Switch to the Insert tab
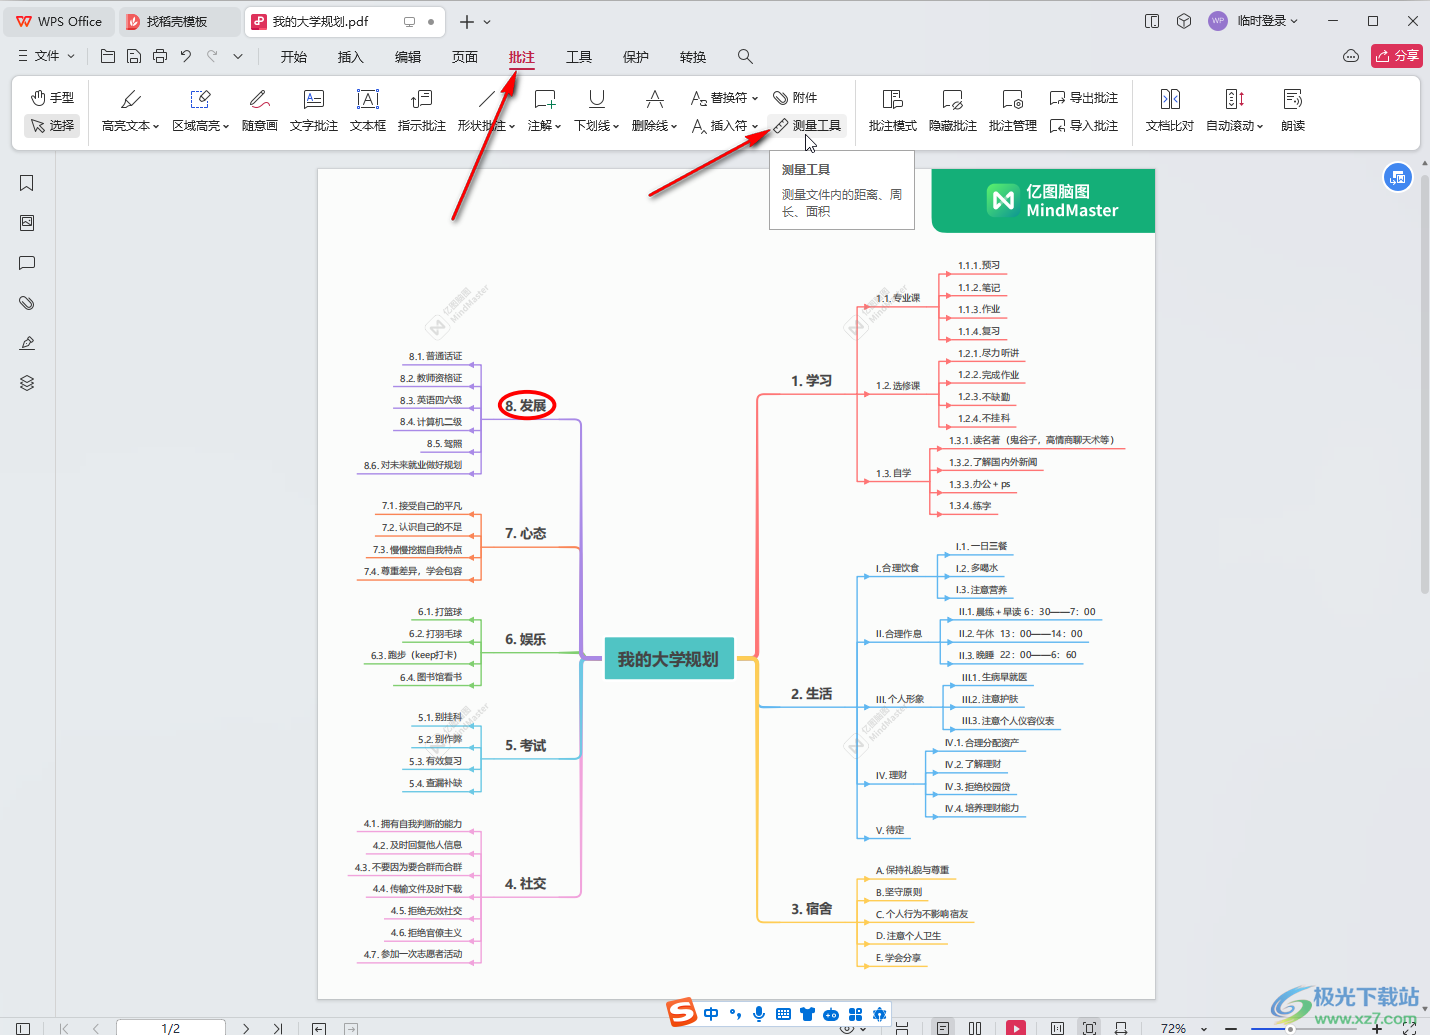This screenshot has height=1035, width=1430. pos(351,57)
